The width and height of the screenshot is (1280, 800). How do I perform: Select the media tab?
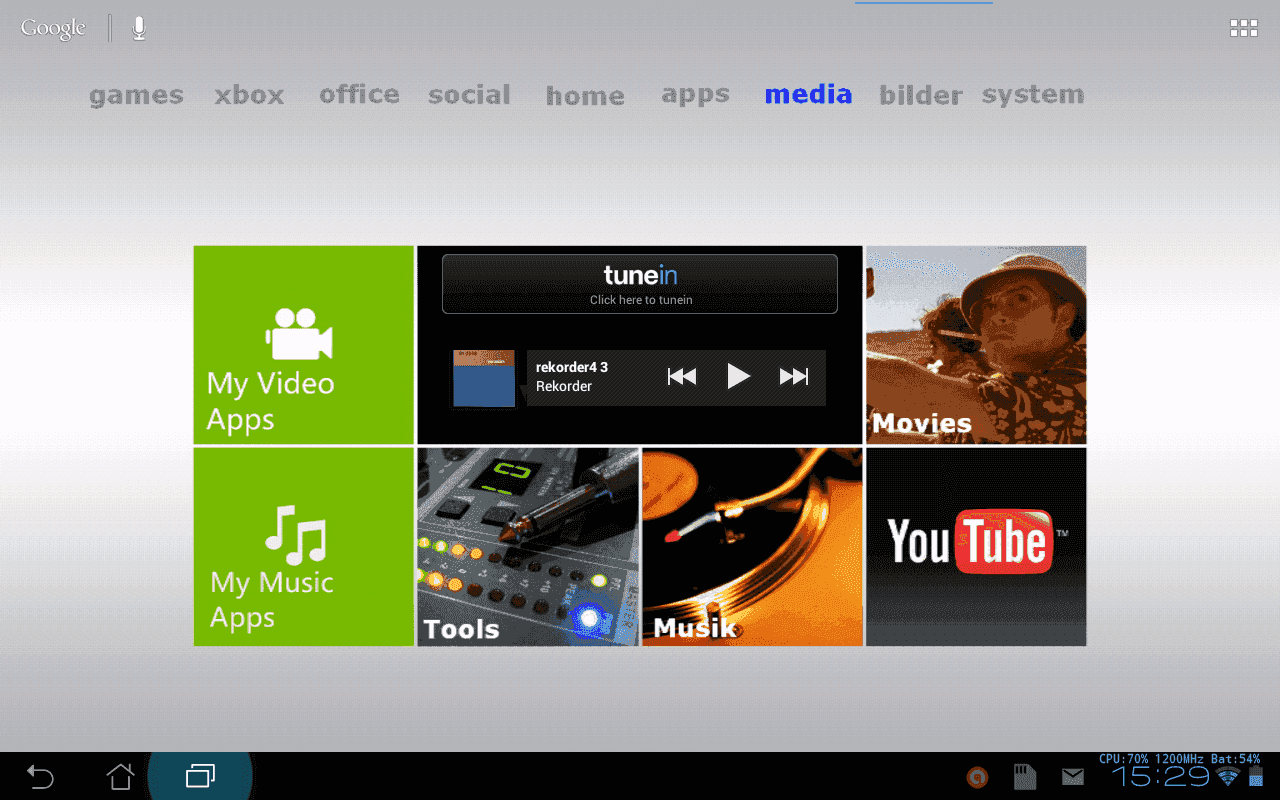[808, 95]
